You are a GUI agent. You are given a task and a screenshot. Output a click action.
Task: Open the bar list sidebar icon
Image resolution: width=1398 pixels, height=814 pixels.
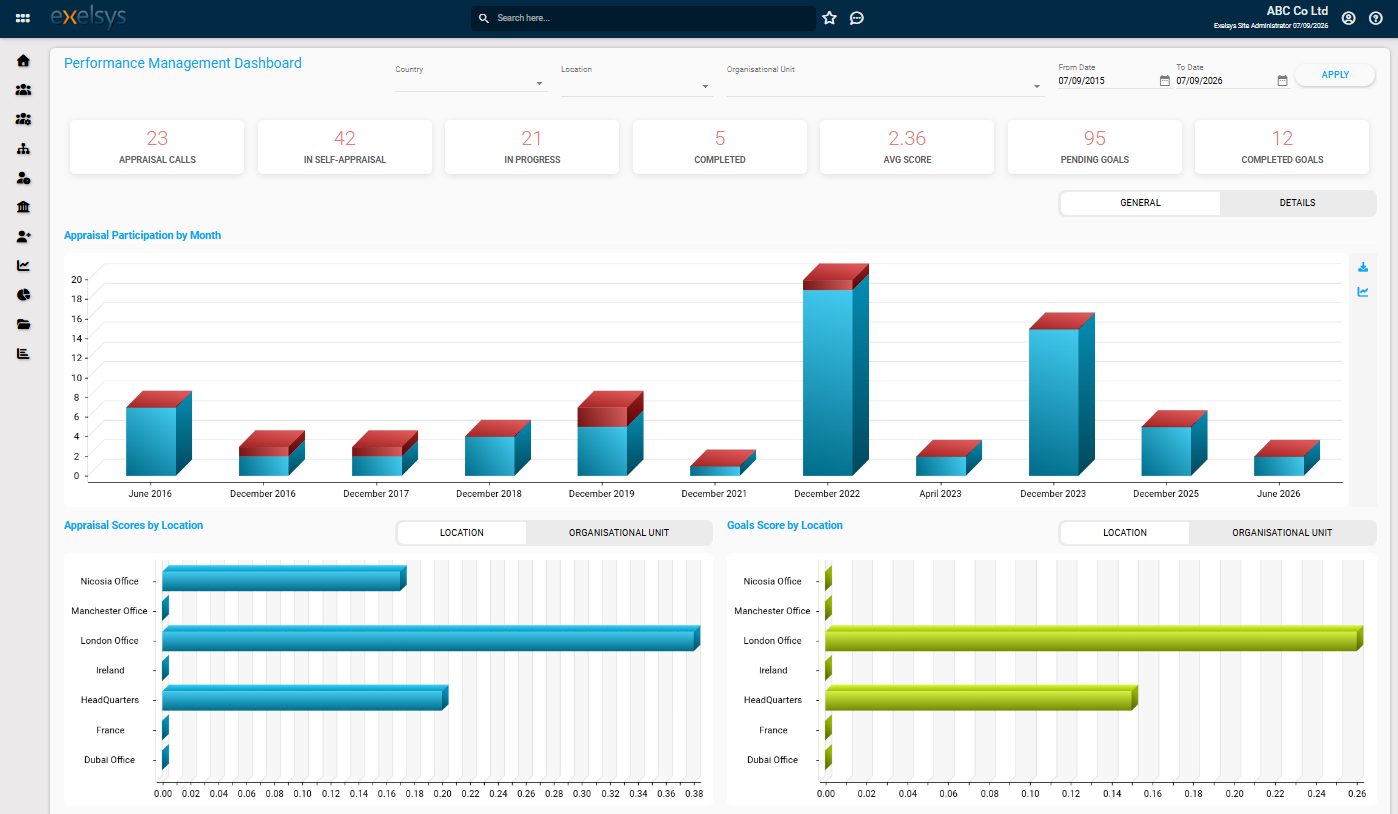coord(23,354)
